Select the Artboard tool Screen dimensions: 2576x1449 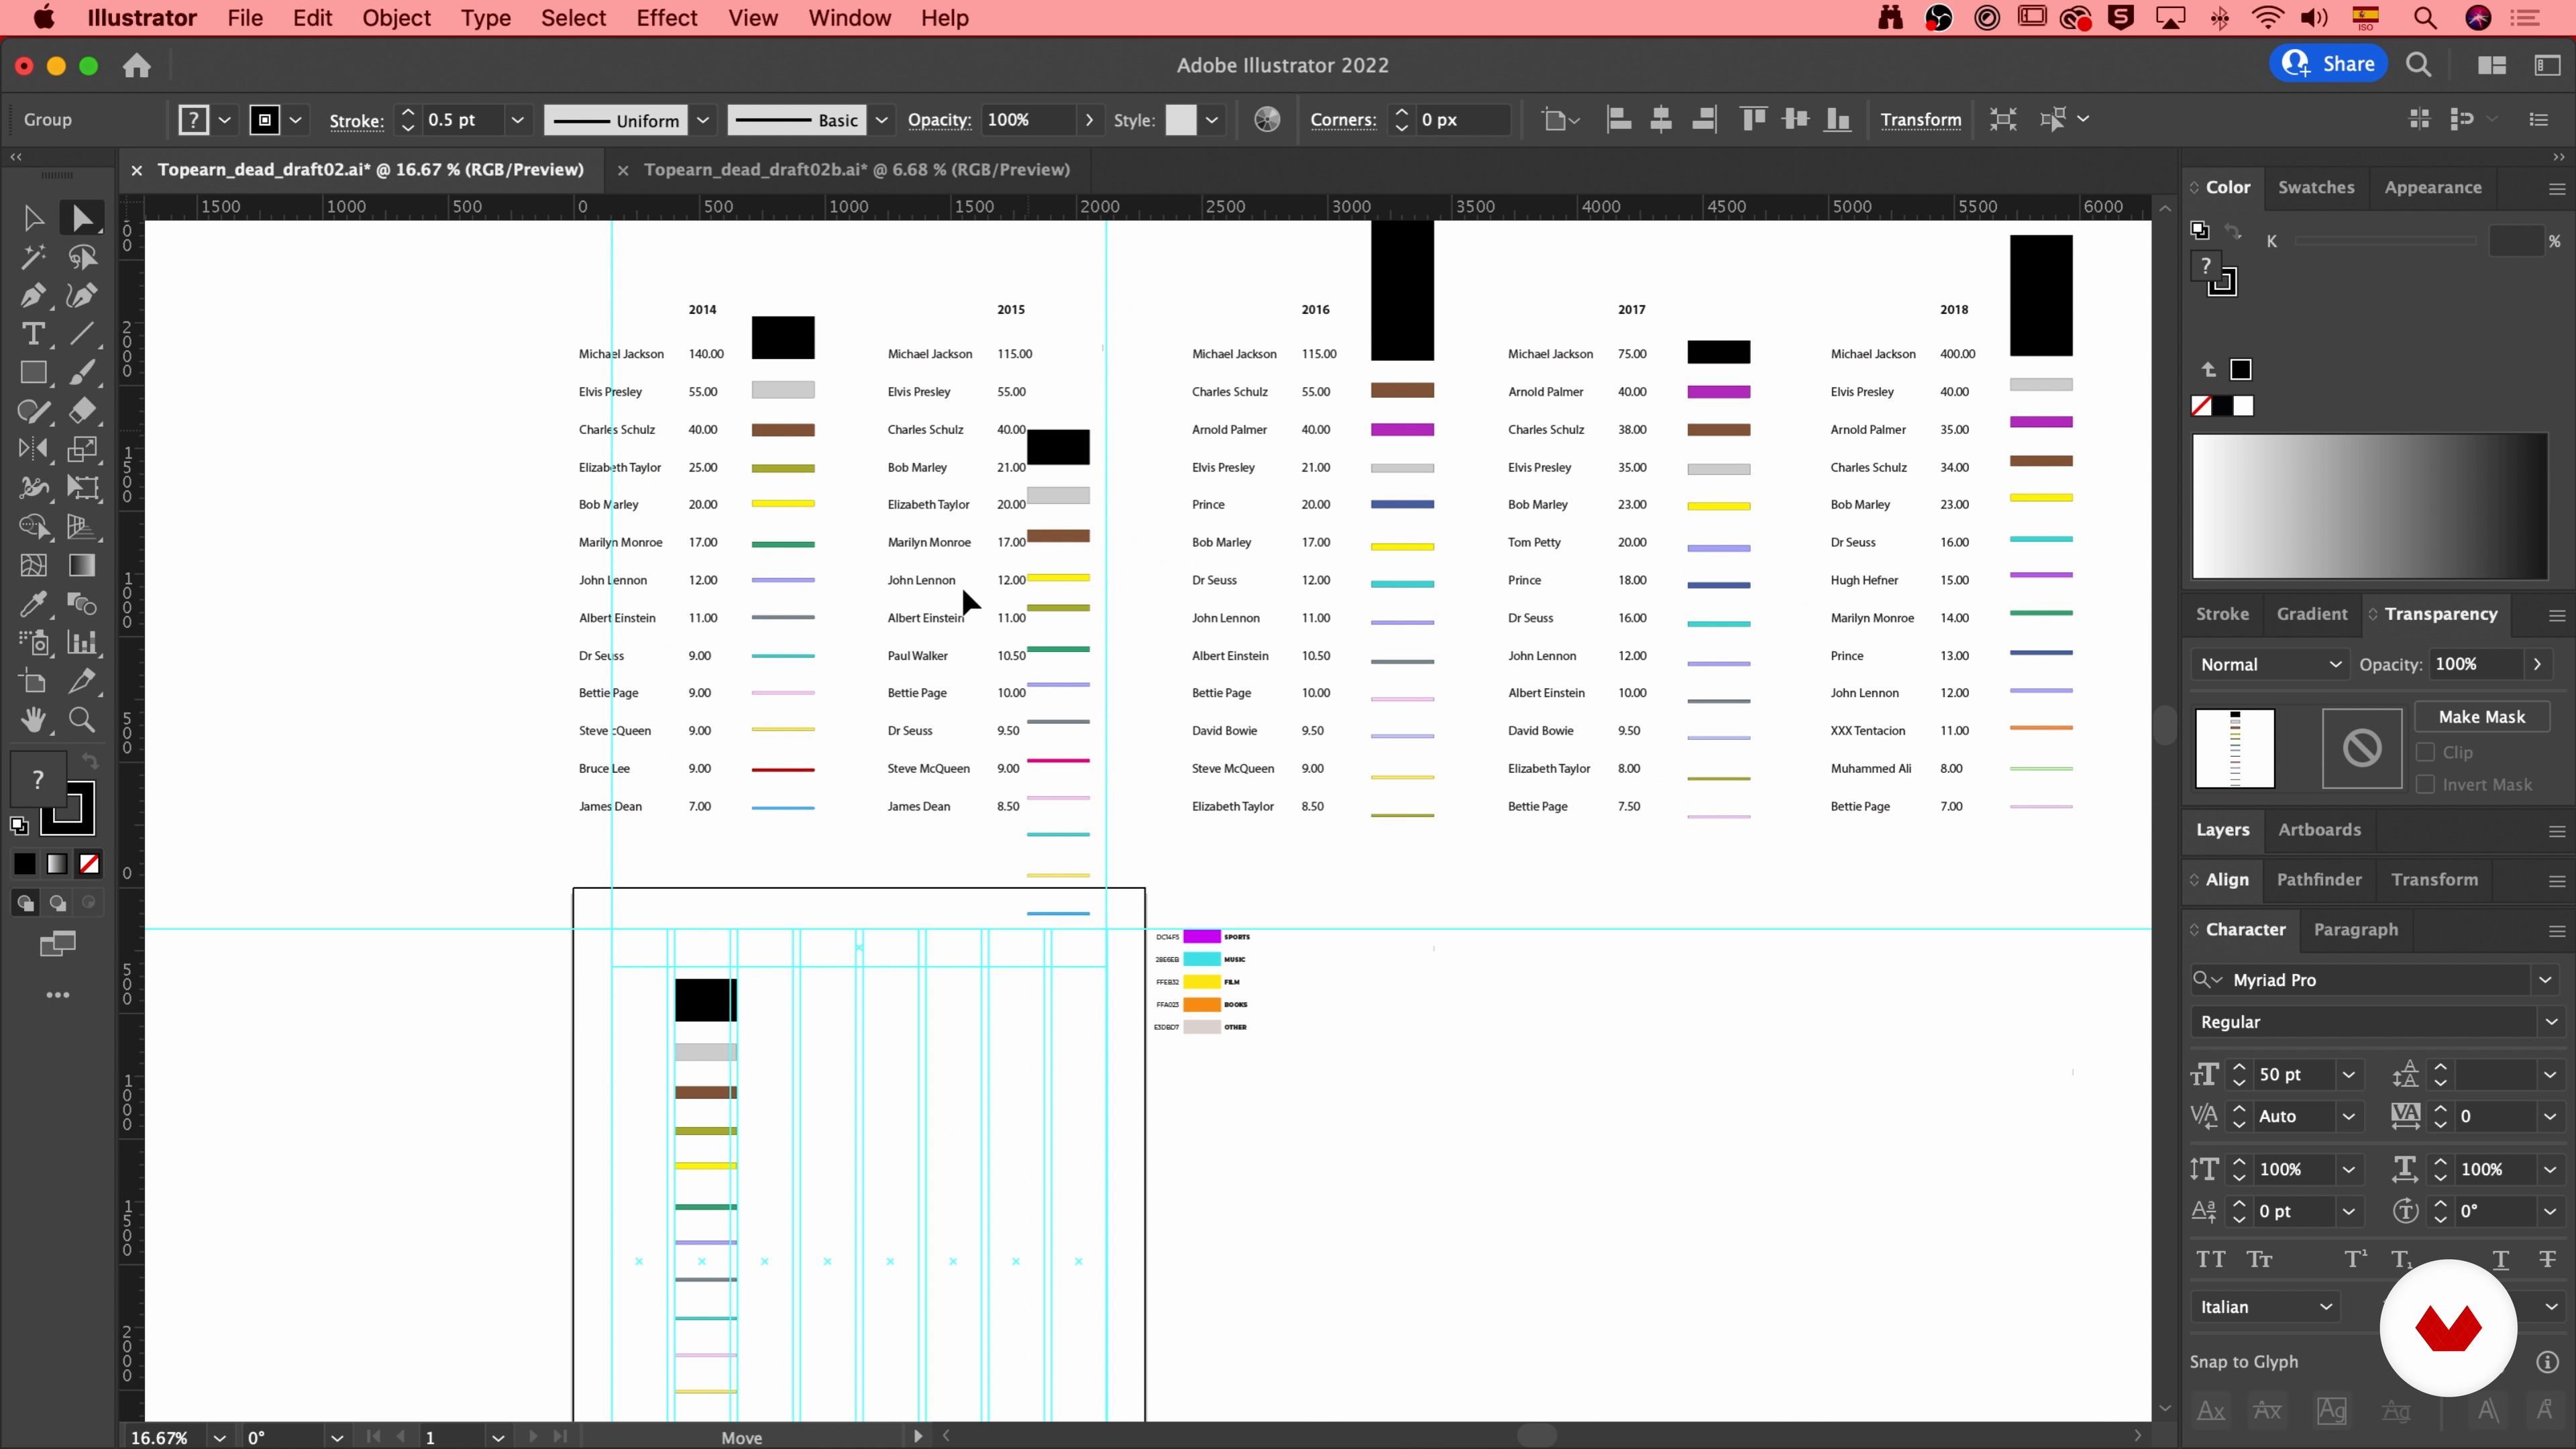pos(33,681)
